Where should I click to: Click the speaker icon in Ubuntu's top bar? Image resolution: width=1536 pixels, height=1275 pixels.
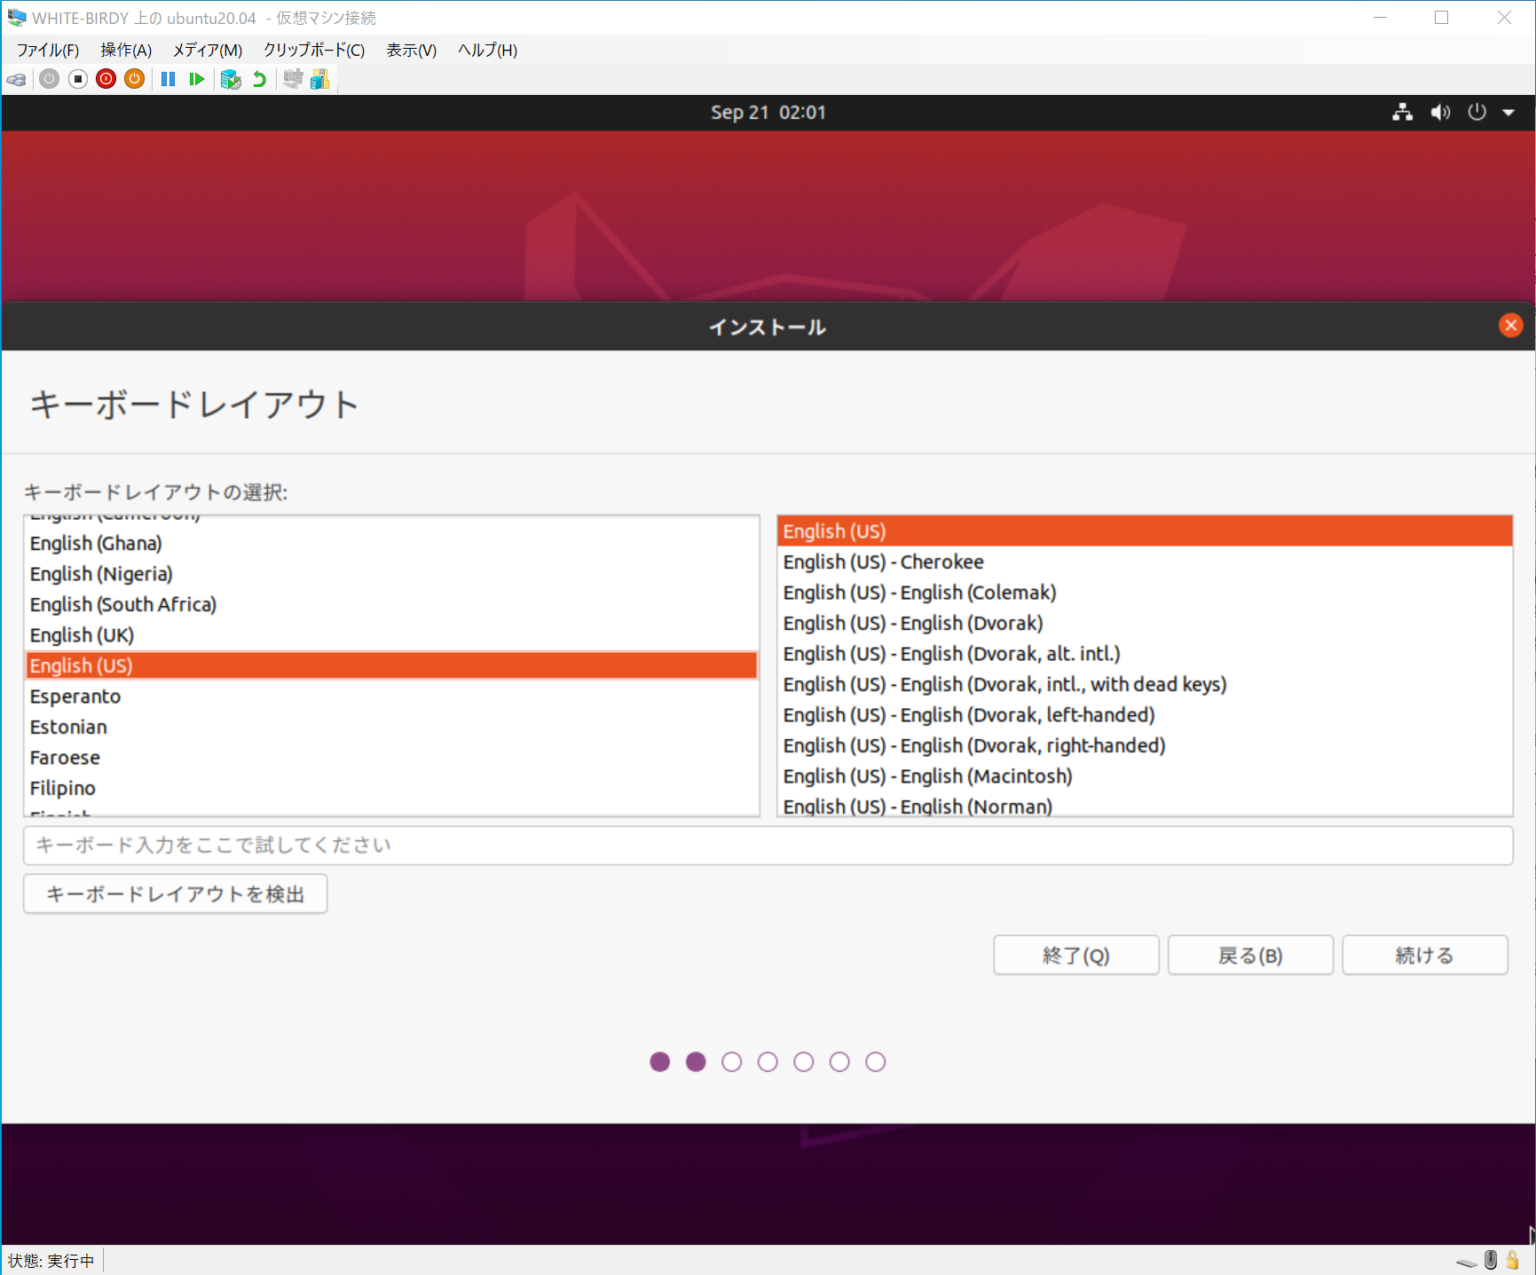point(1440,112)
